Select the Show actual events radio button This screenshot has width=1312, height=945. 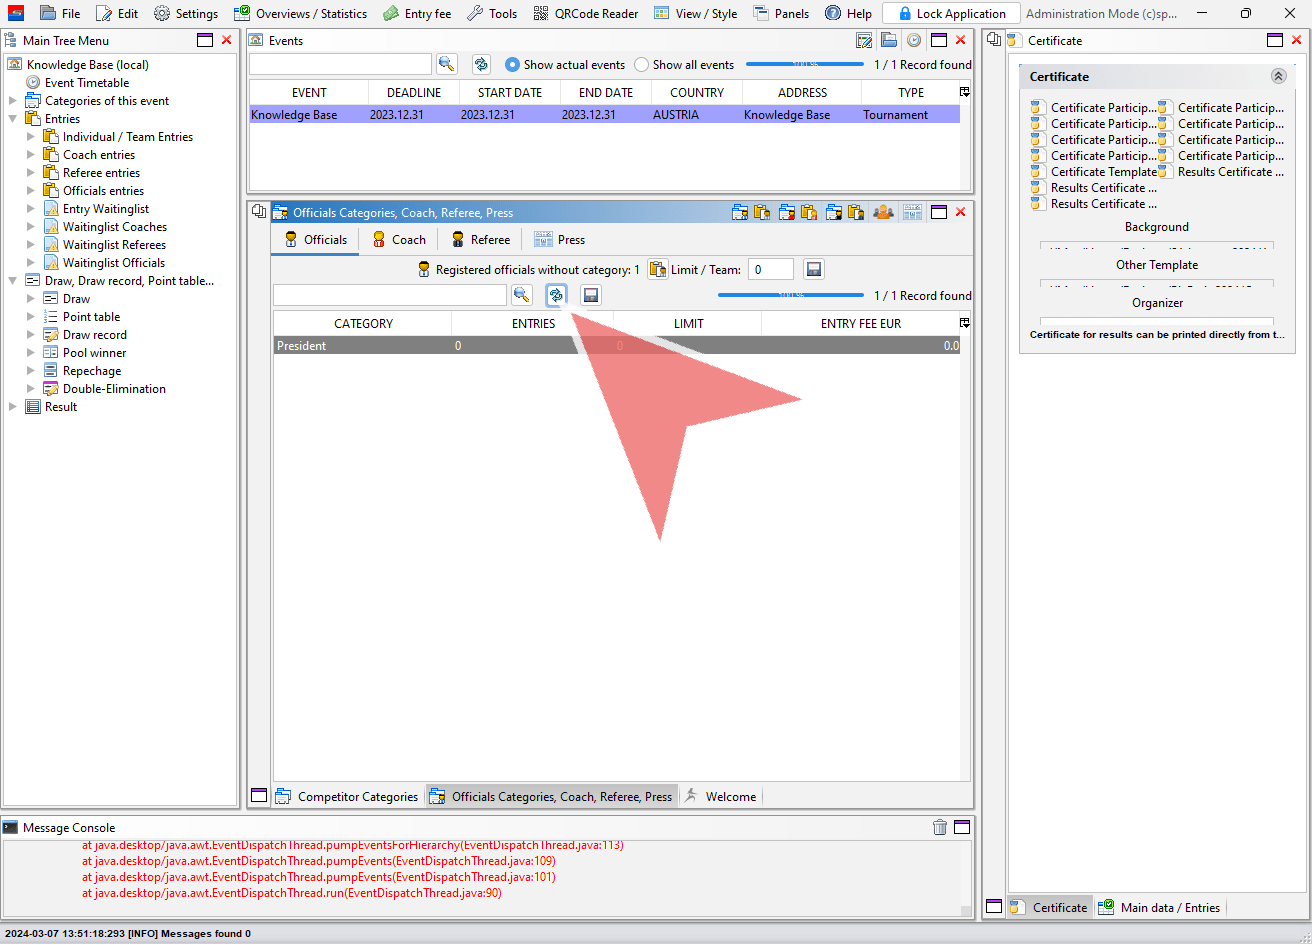tap(512, 64)
